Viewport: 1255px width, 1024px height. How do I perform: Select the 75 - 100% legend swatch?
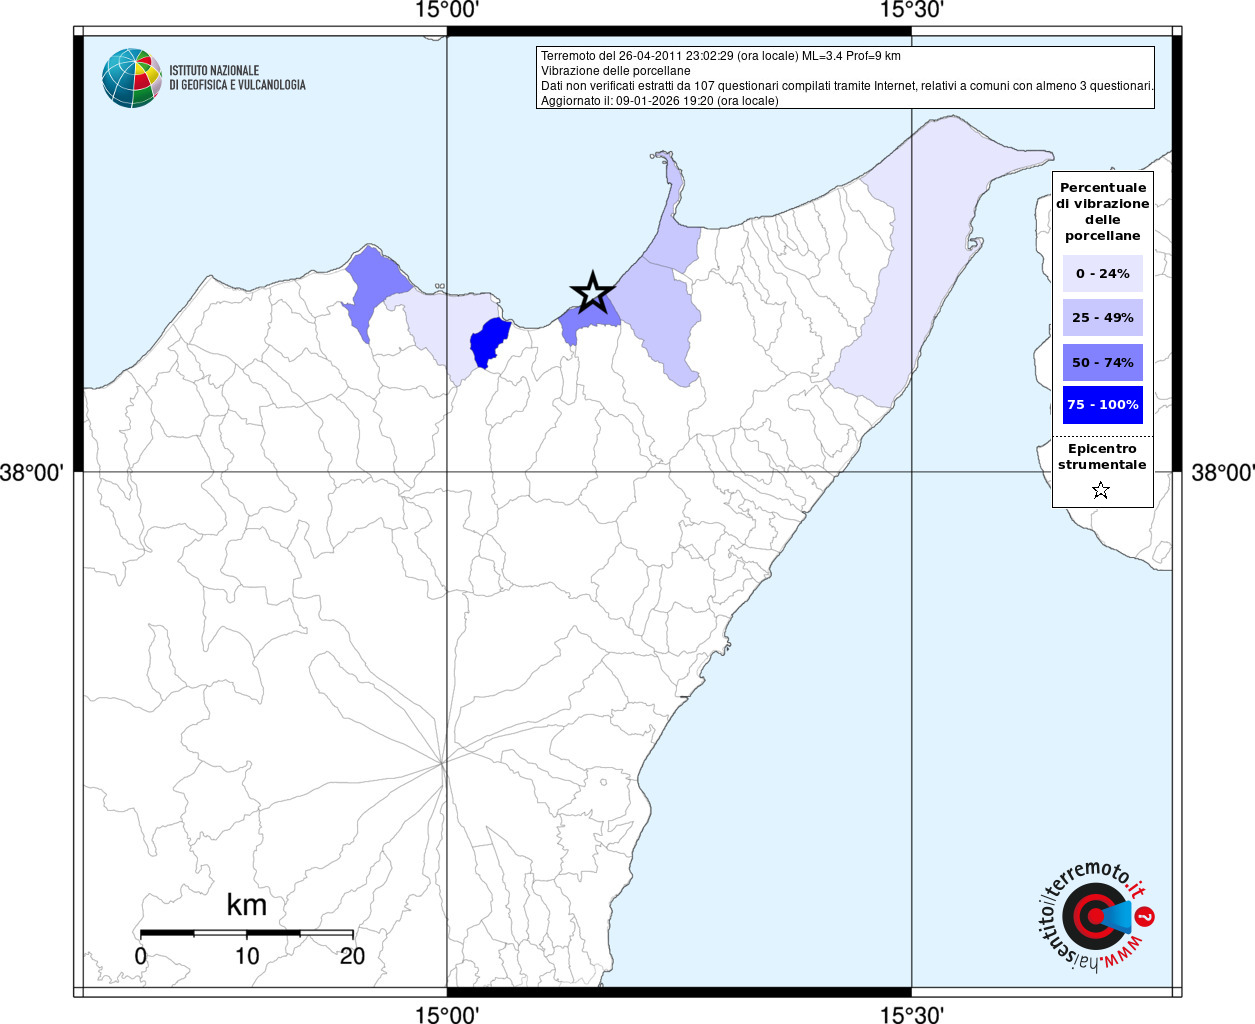coord(1103,405)
